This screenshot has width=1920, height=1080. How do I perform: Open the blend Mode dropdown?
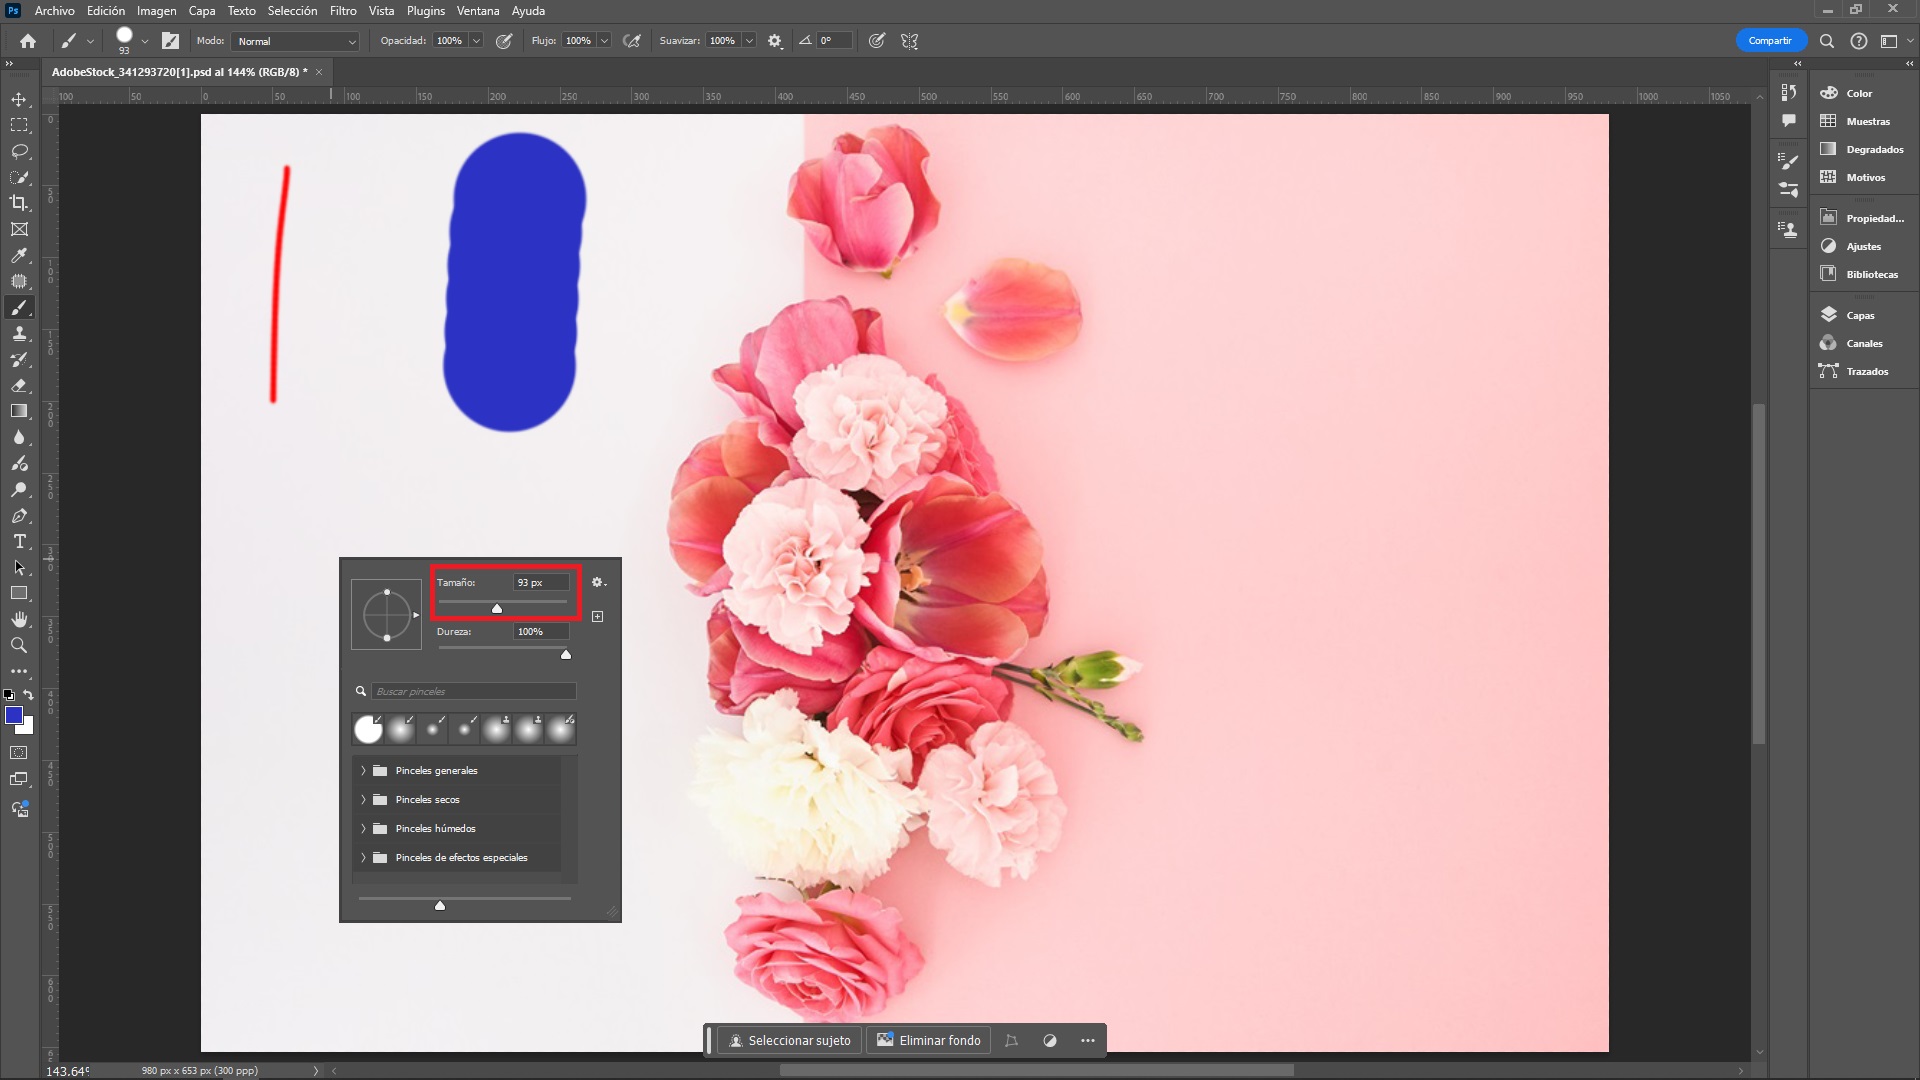click(x=295, y=41)
